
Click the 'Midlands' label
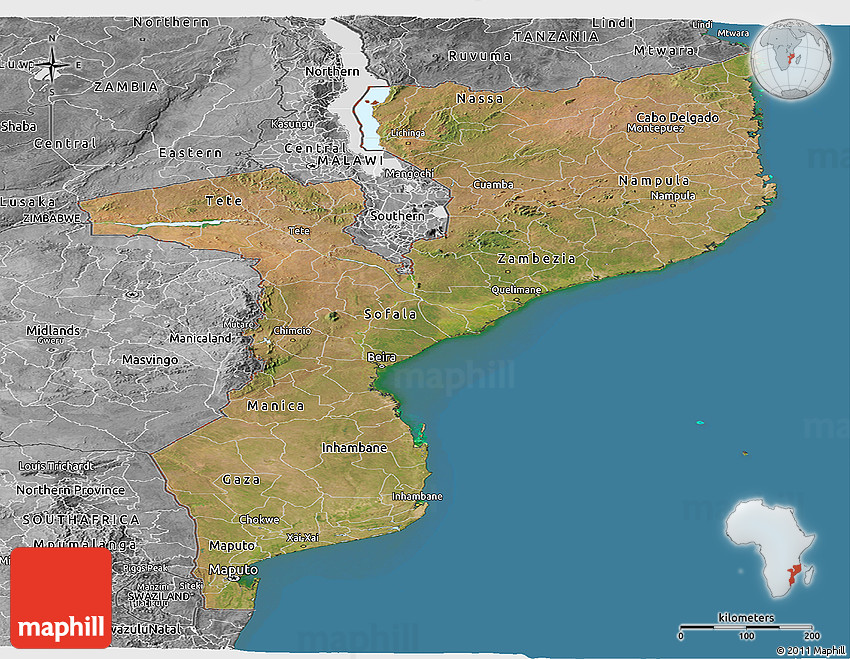click(x=53, y=331)
